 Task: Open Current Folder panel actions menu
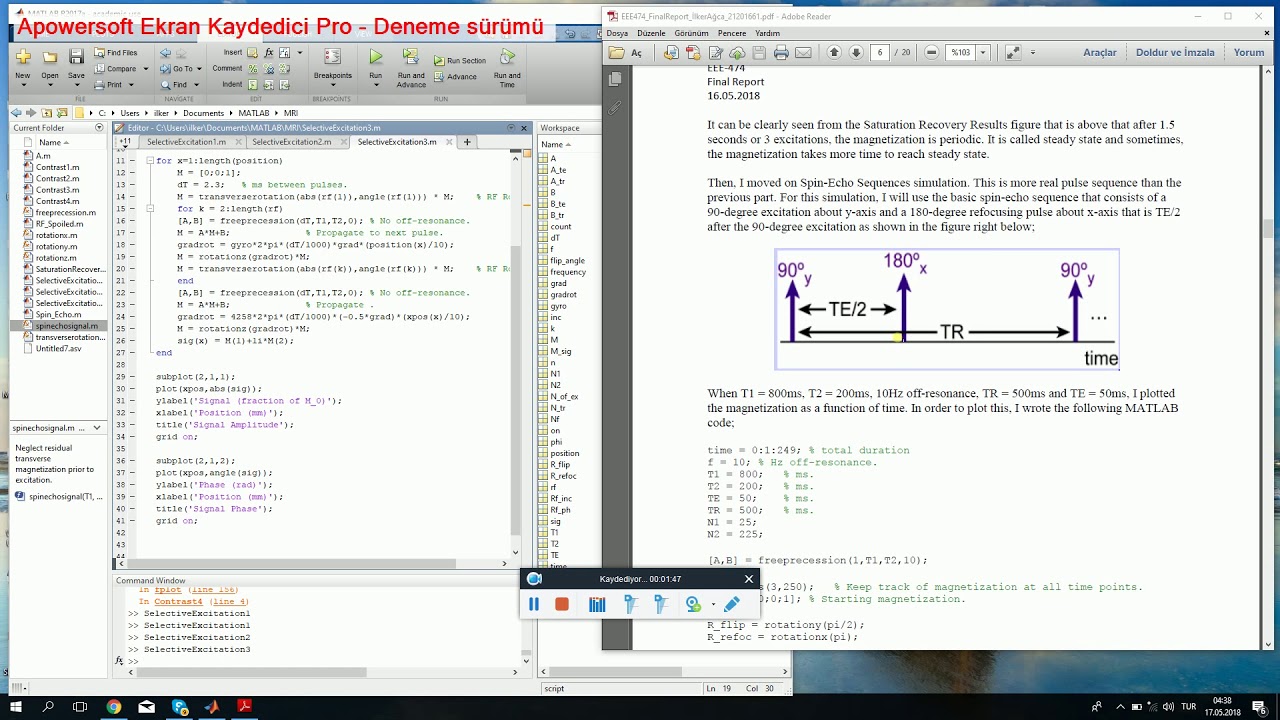(x=99, y=128)
